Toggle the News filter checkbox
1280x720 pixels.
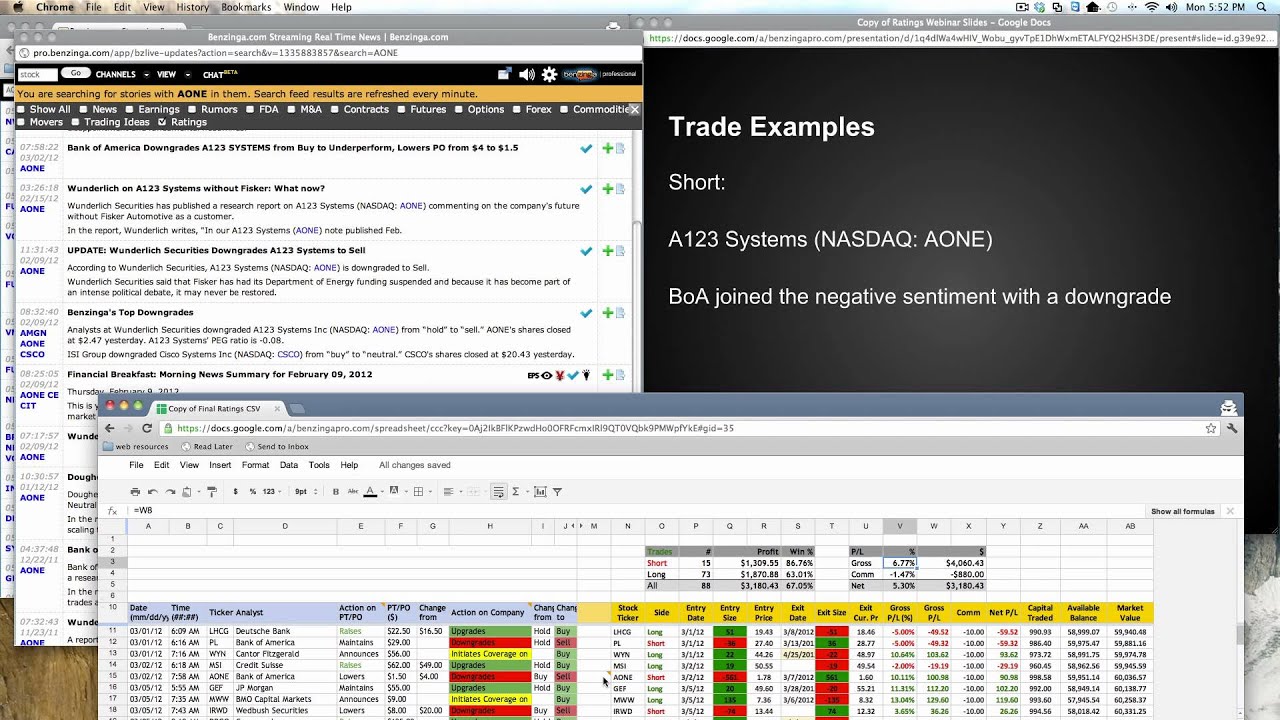85,110
